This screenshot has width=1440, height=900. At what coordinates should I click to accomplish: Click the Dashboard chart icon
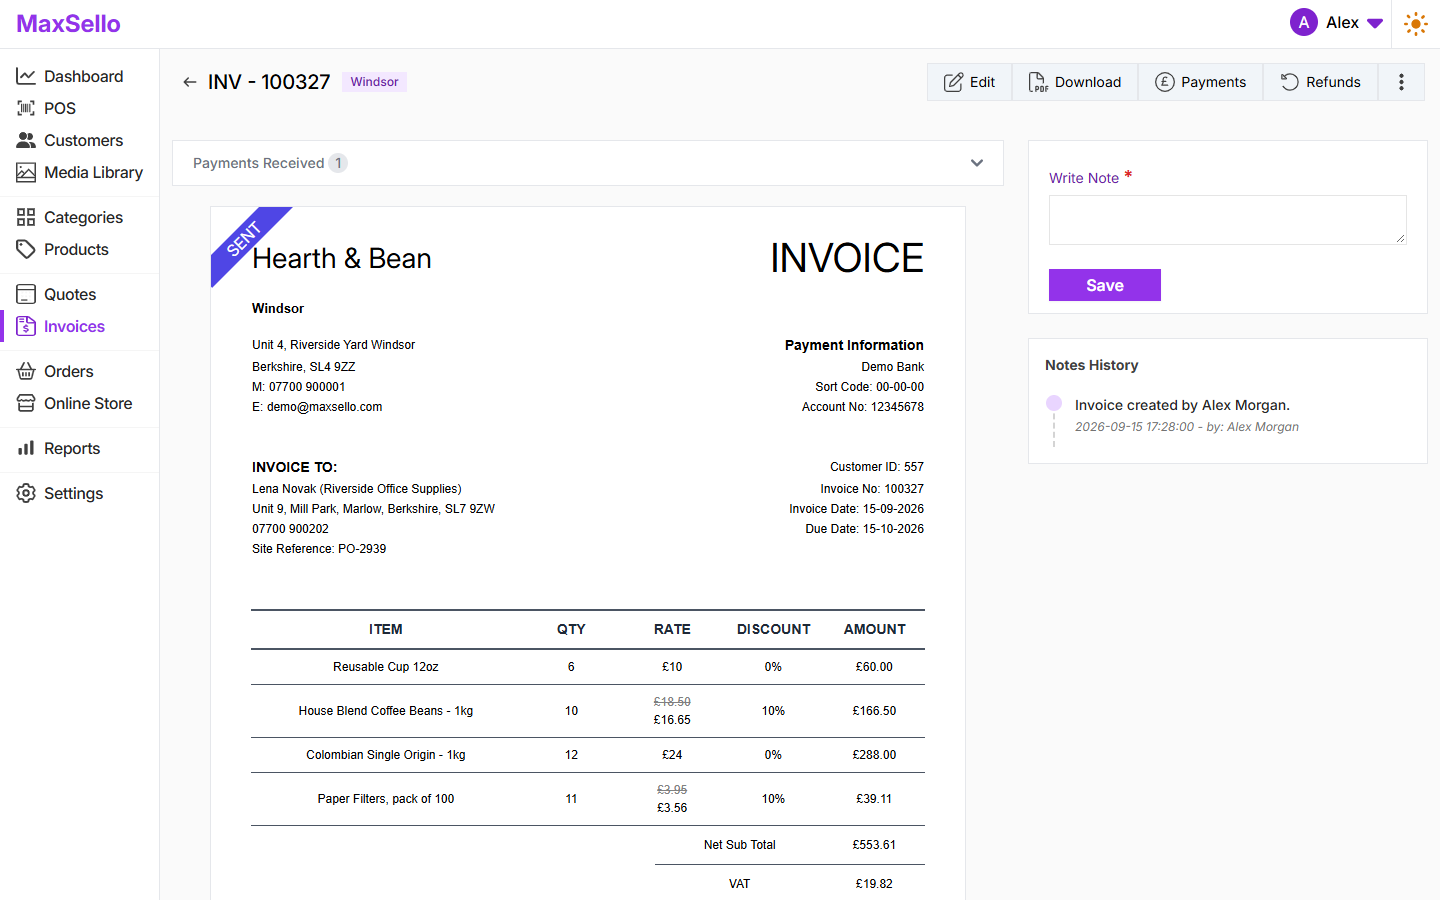26,76
